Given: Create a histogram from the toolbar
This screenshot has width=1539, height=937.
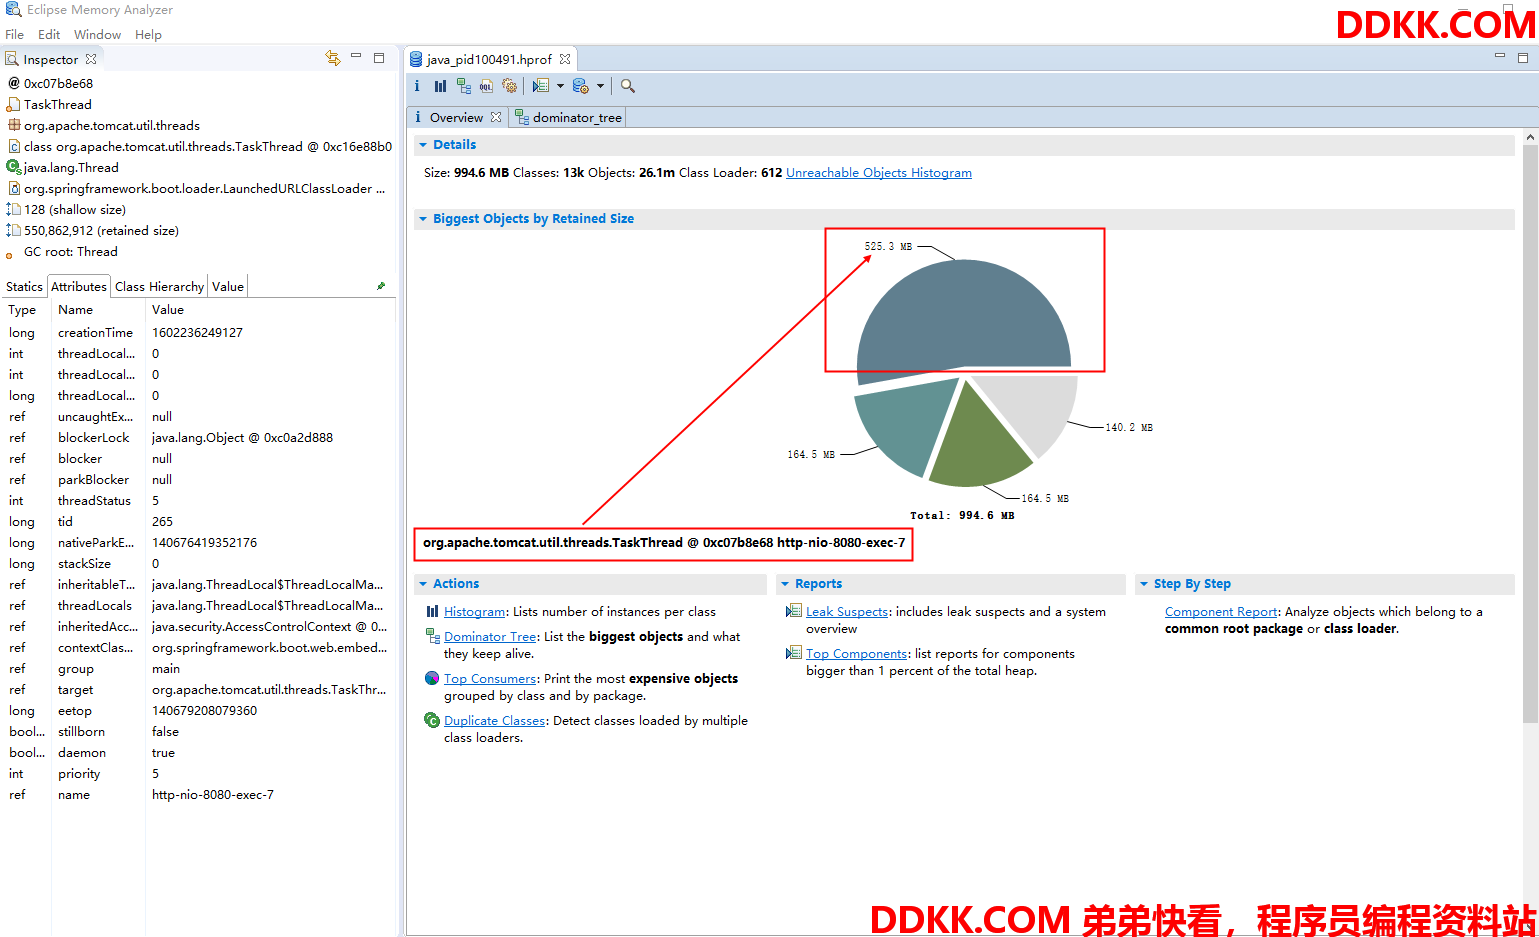Looking at the screenshot, I should pos(440,86).
